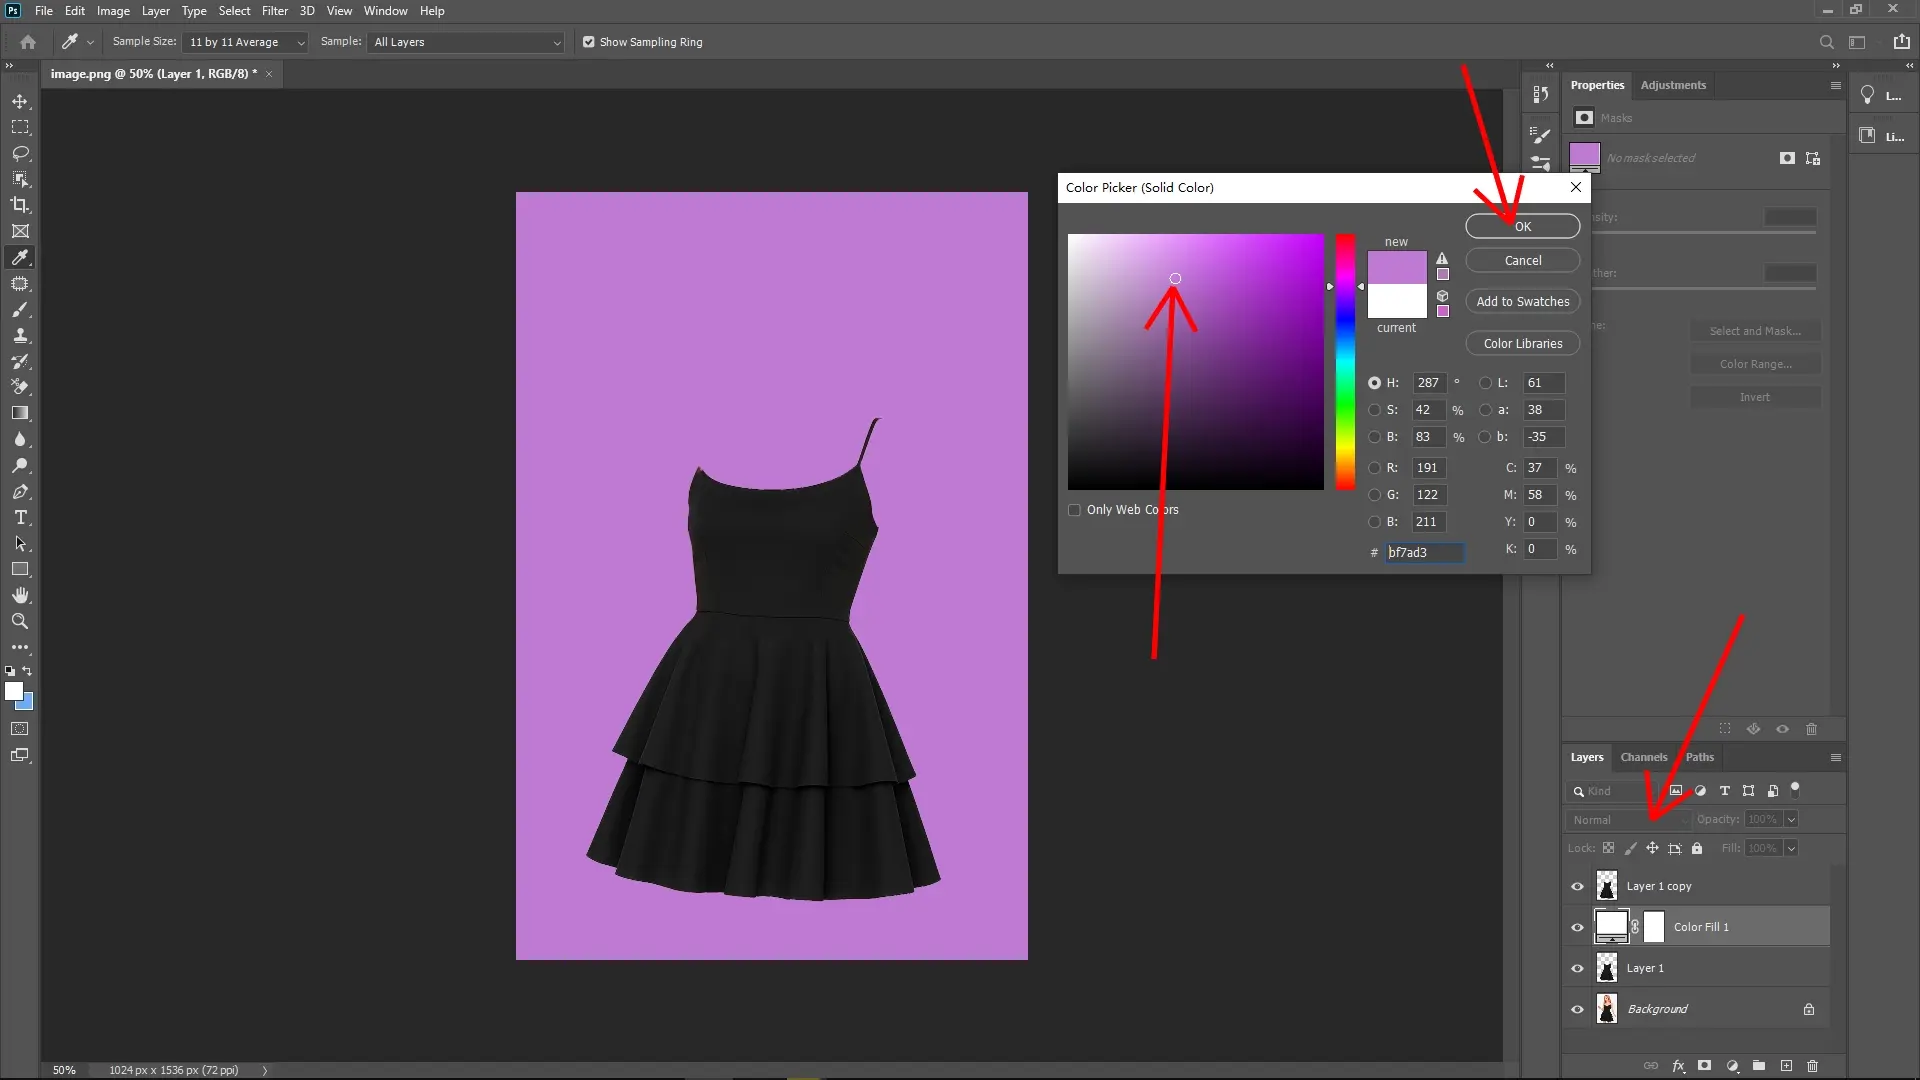Pick the Lasso tool
The image size is (1920, 1080).
[20, 153]
